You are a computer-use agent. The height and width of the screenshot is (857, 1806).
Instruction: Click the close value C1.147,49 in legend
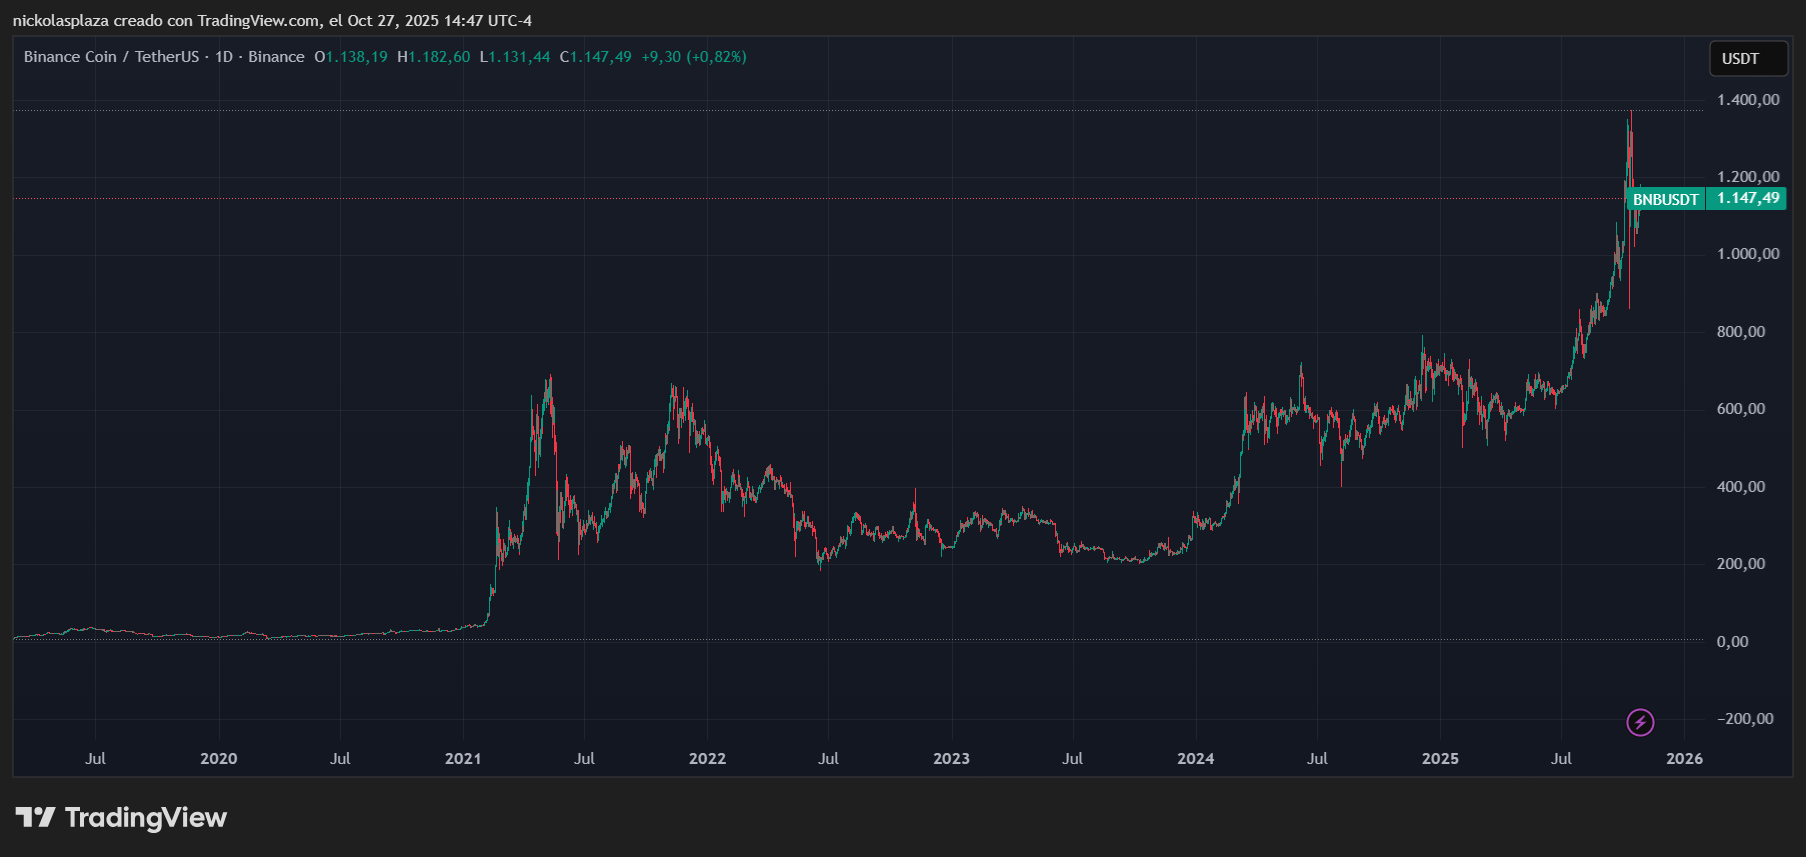[x=595, y=57]
